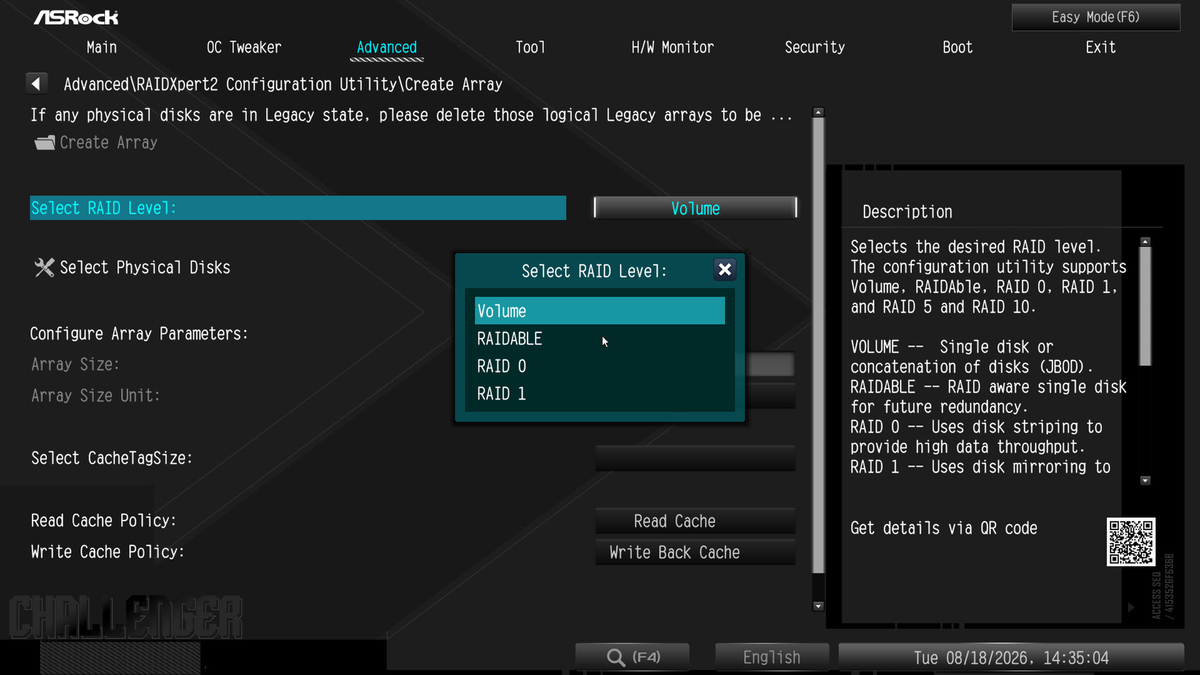Click the magnifier search (F4) button
The height and width of the screenshot is (675, 1200).
[x=633, y=657]
